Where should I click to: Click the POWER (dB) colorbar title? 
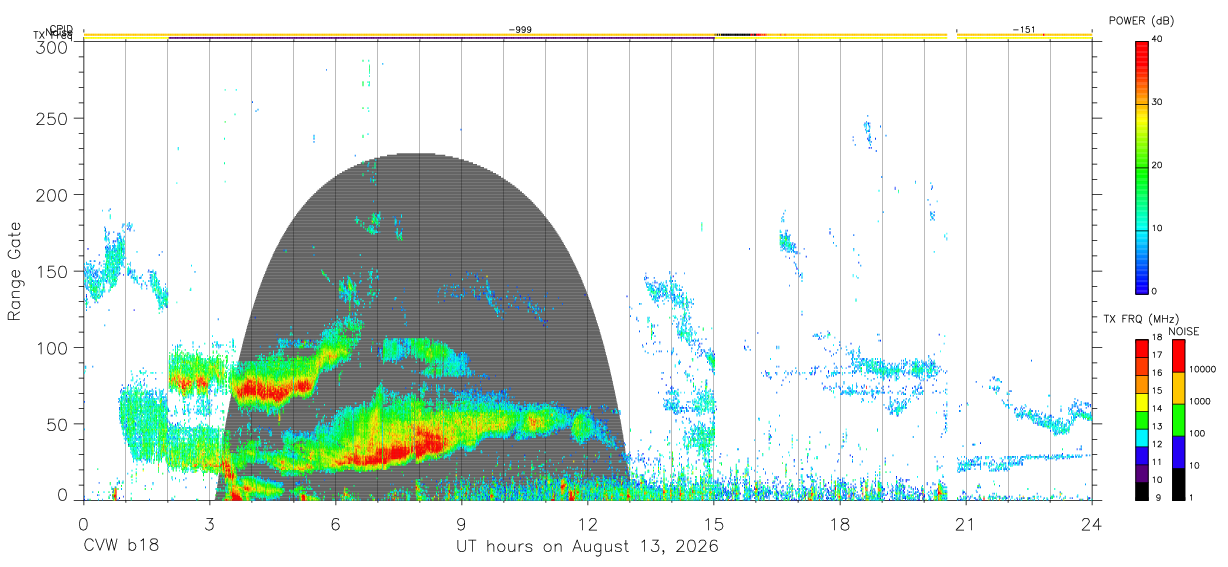click(1141, 21)
